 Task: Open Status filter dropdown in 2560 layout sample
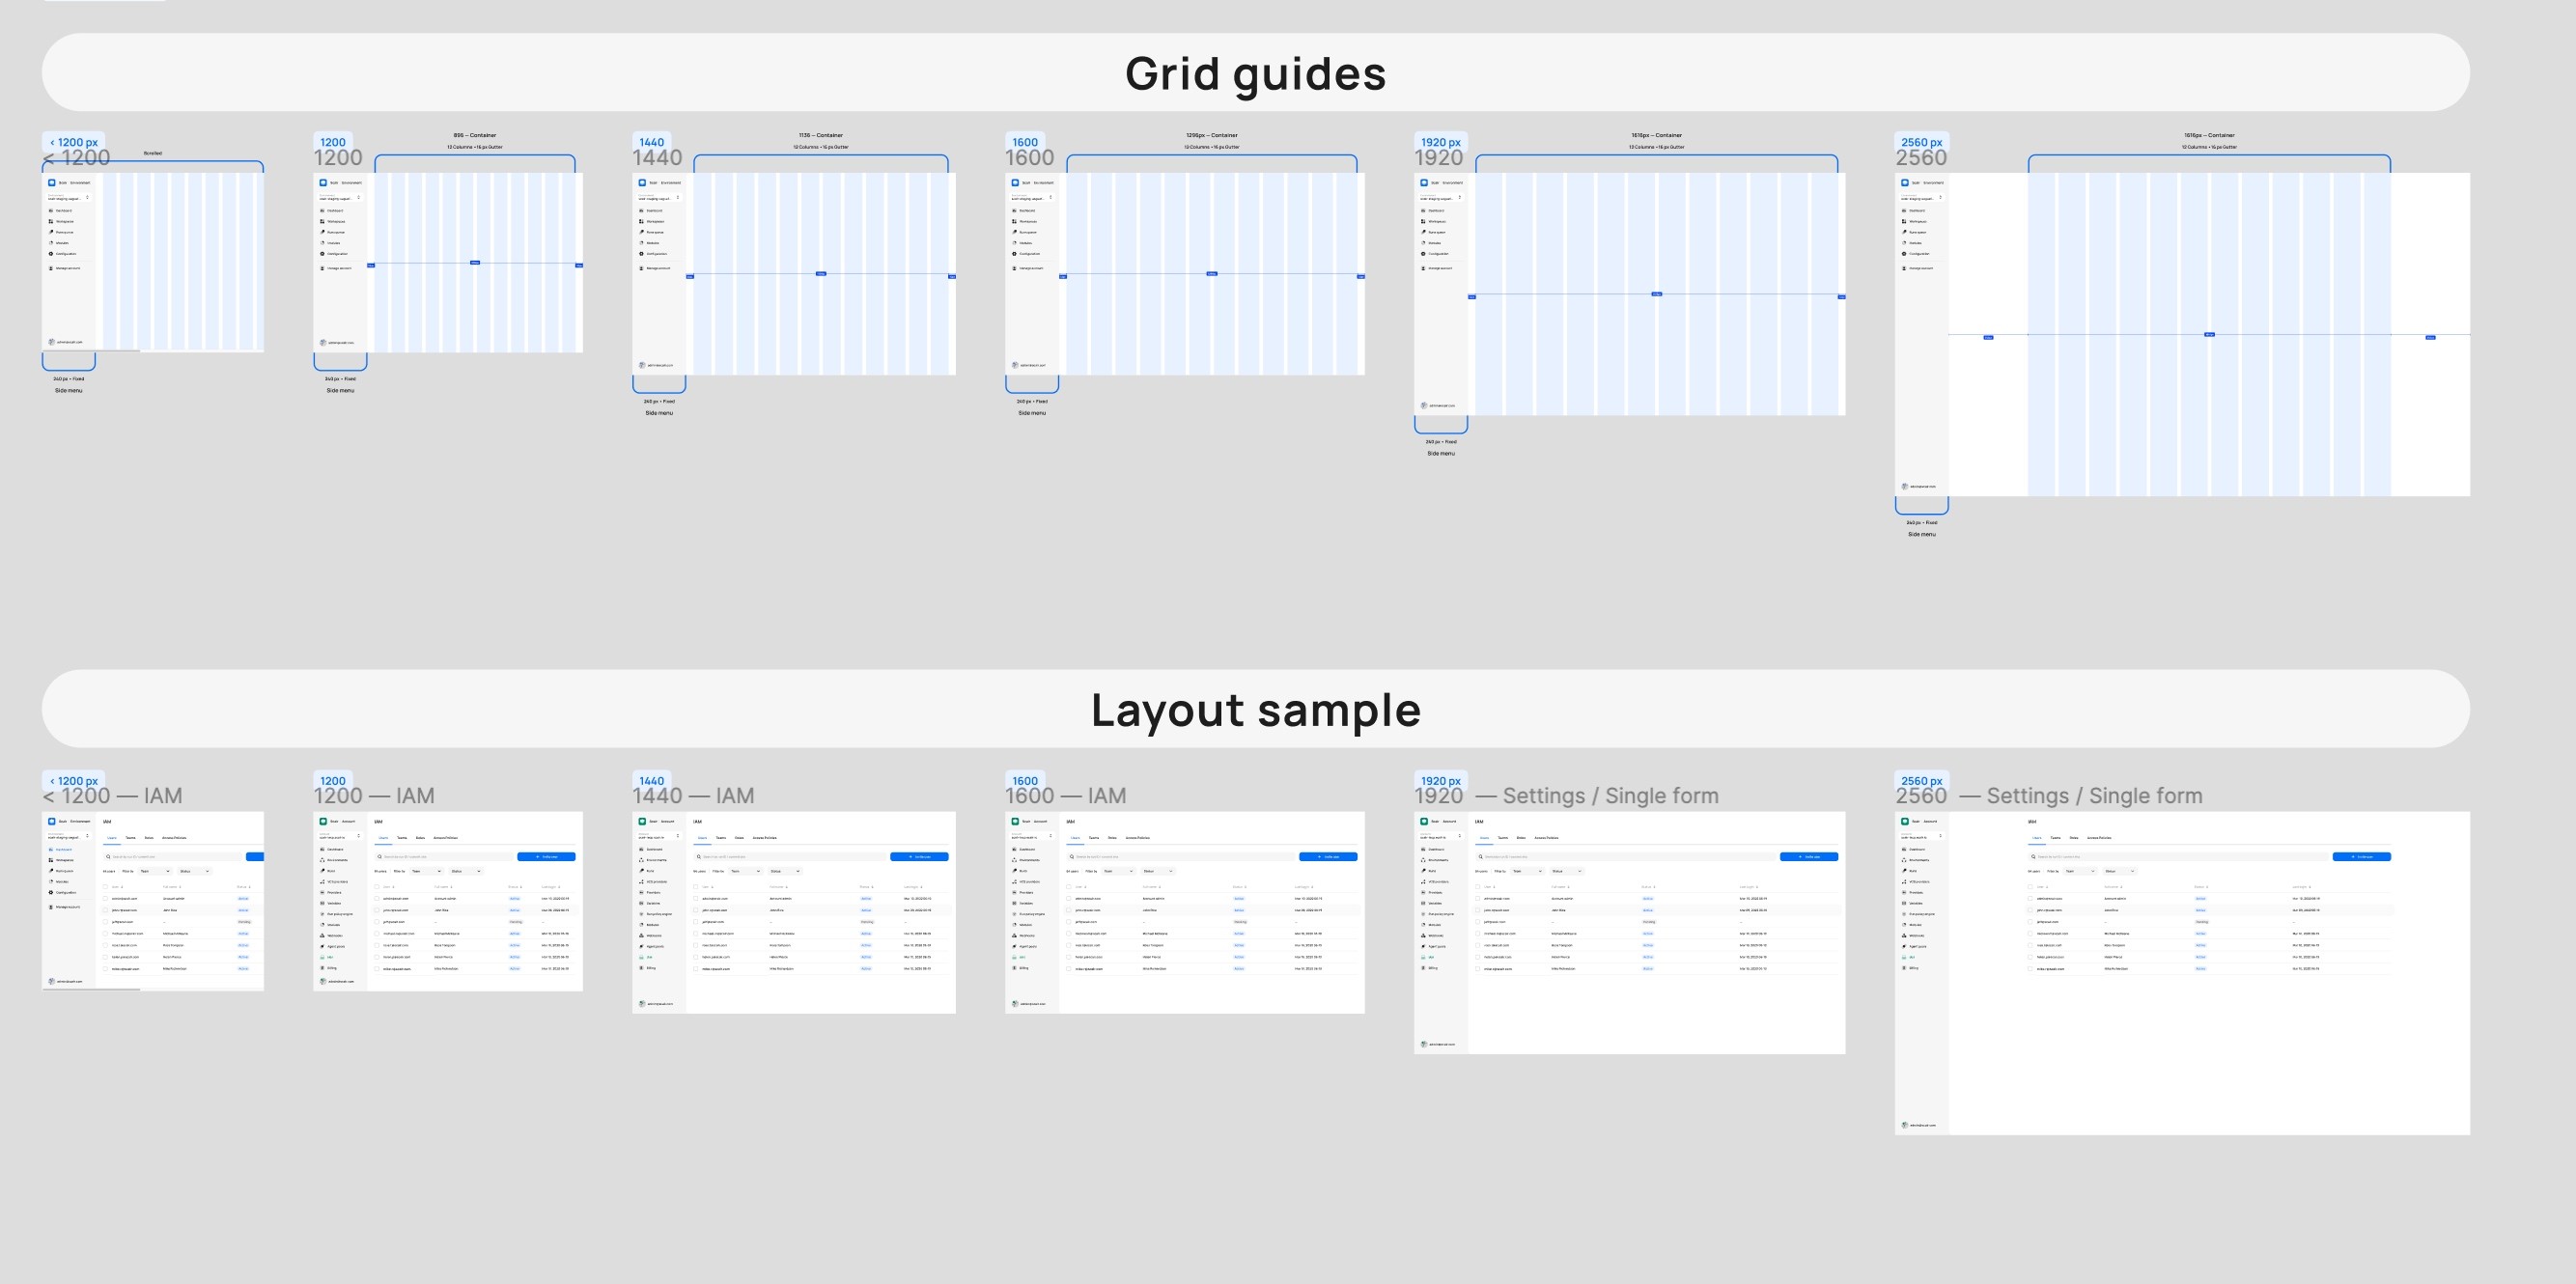(2119, 871)
